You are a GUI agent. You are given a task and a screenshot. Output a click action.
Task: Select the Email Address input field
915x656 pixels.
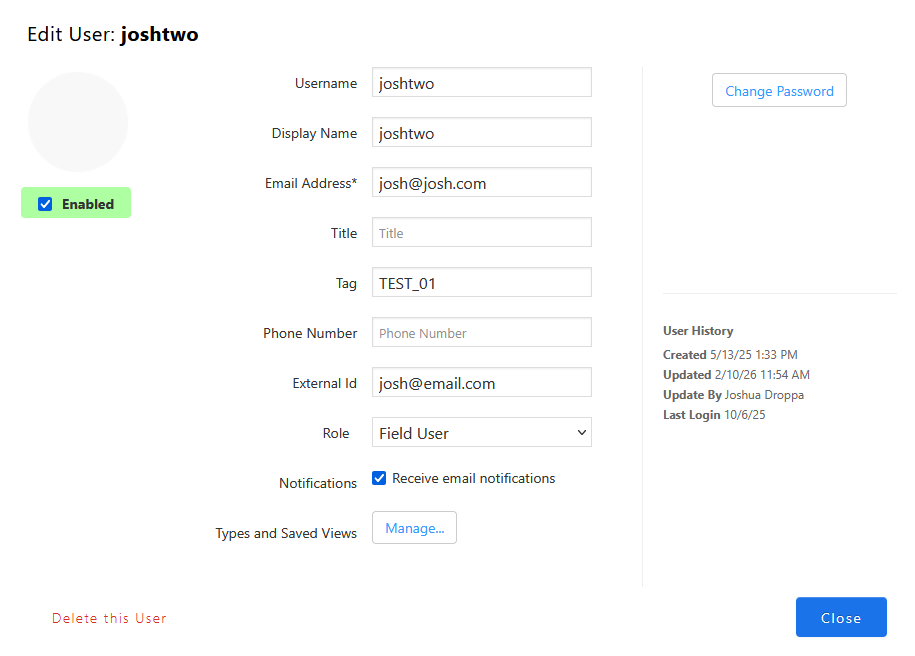pyautogui.click(x=481, y=183)
